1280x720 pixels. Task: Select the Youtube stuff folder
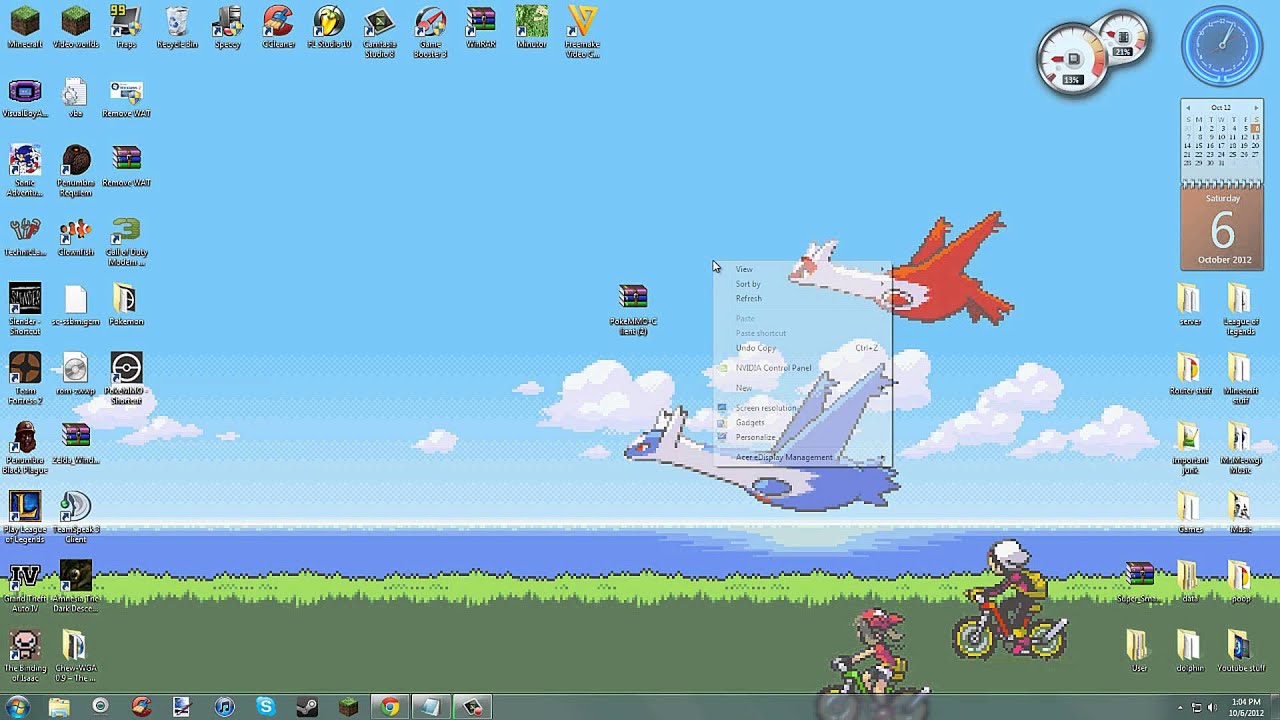(x=1240, y=651)
